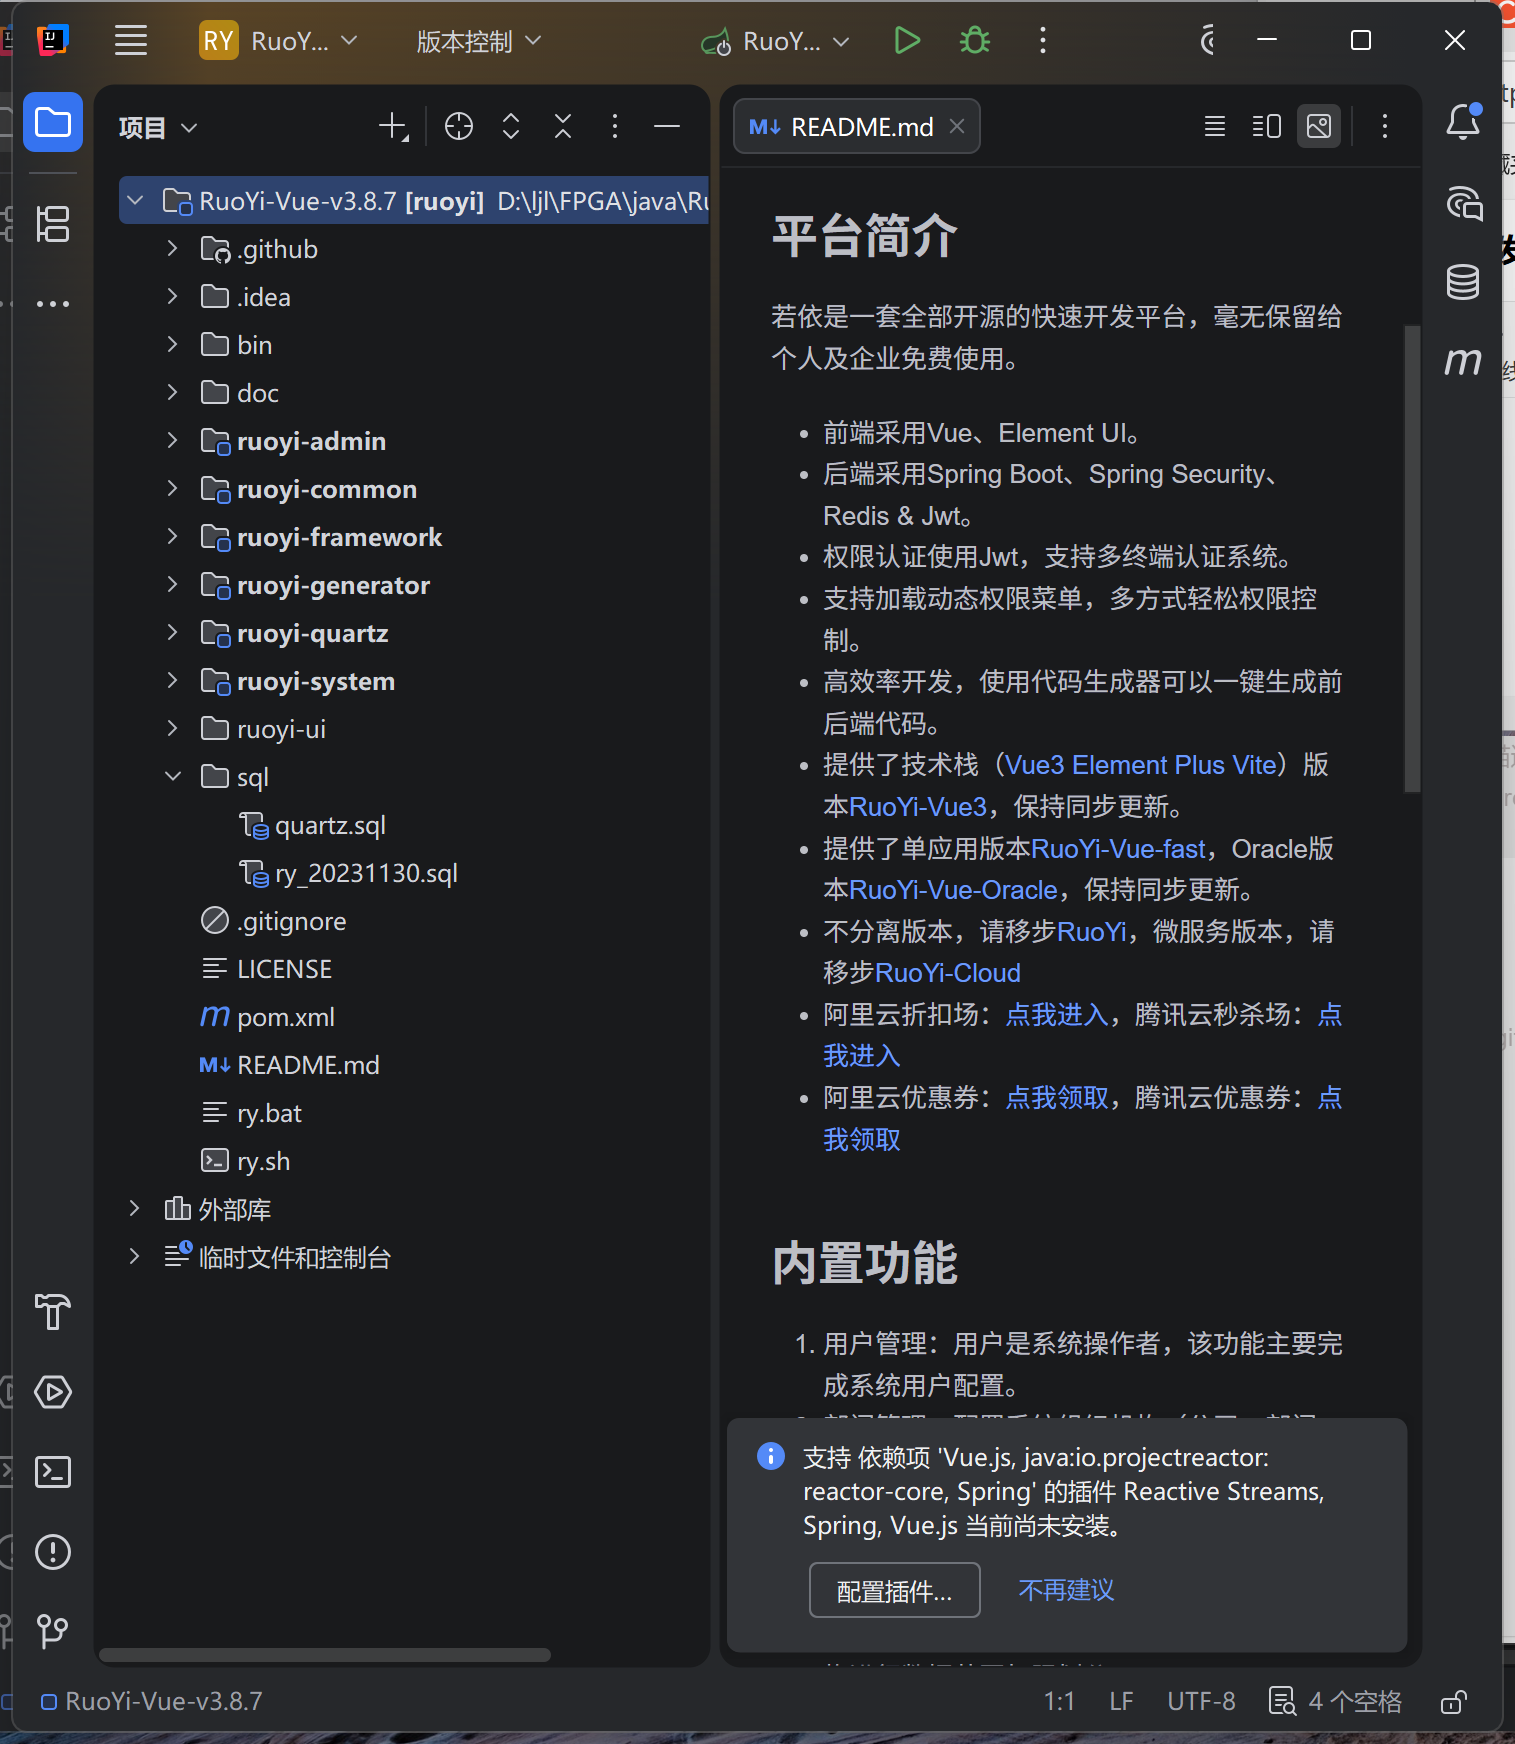Open the RY project selector dropdown
Image resolution: width=1515 pixels, height=1744 pixels.
(x=279, y=41)
